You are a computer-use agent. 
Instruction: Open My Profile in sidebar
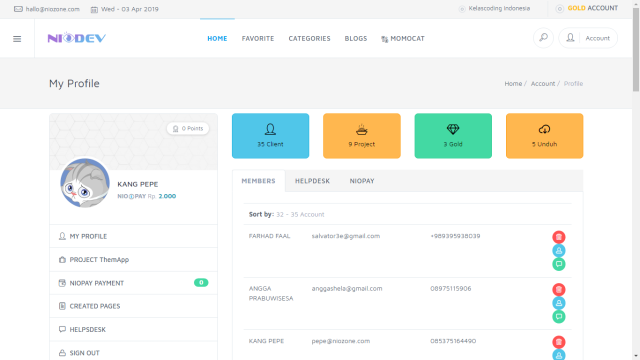pos(133,236)
